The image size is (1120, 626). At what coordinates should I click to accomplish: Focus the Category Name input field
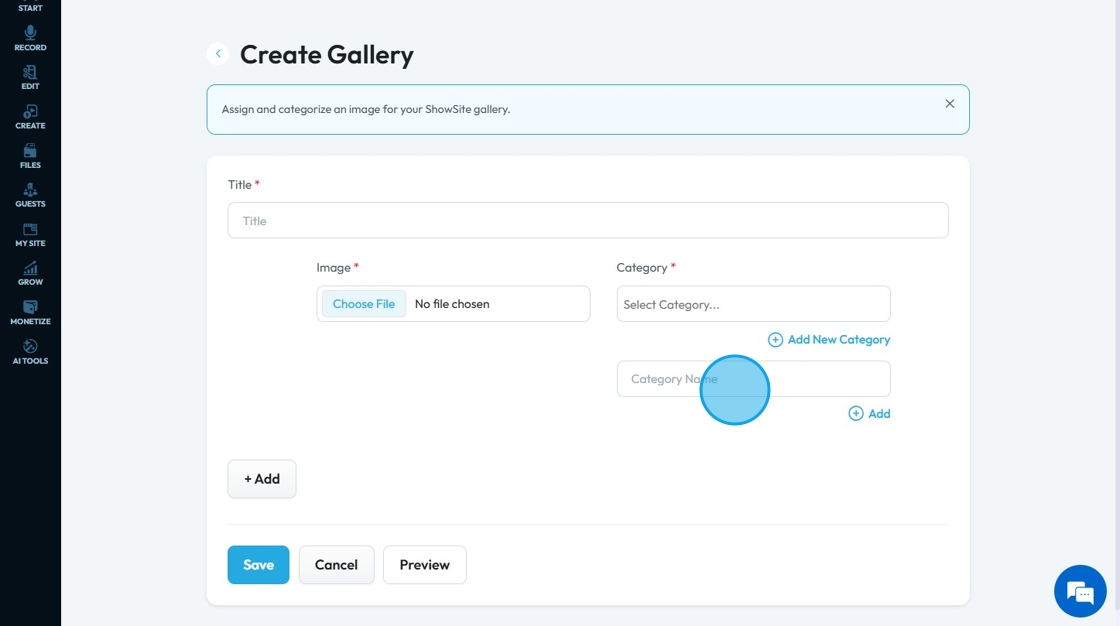coord(660,379)
